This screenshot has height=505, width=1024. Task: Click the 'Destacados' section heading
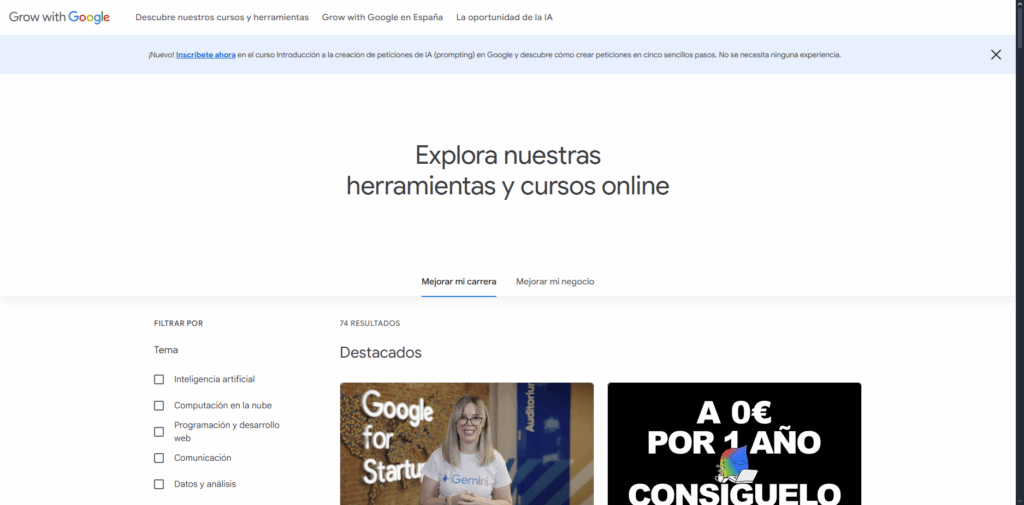coord(381,353)
